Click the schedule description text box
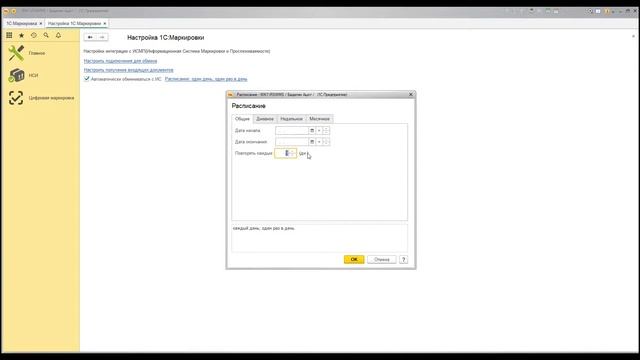Viewport: 640px width, 360px height. coord(319,238)
